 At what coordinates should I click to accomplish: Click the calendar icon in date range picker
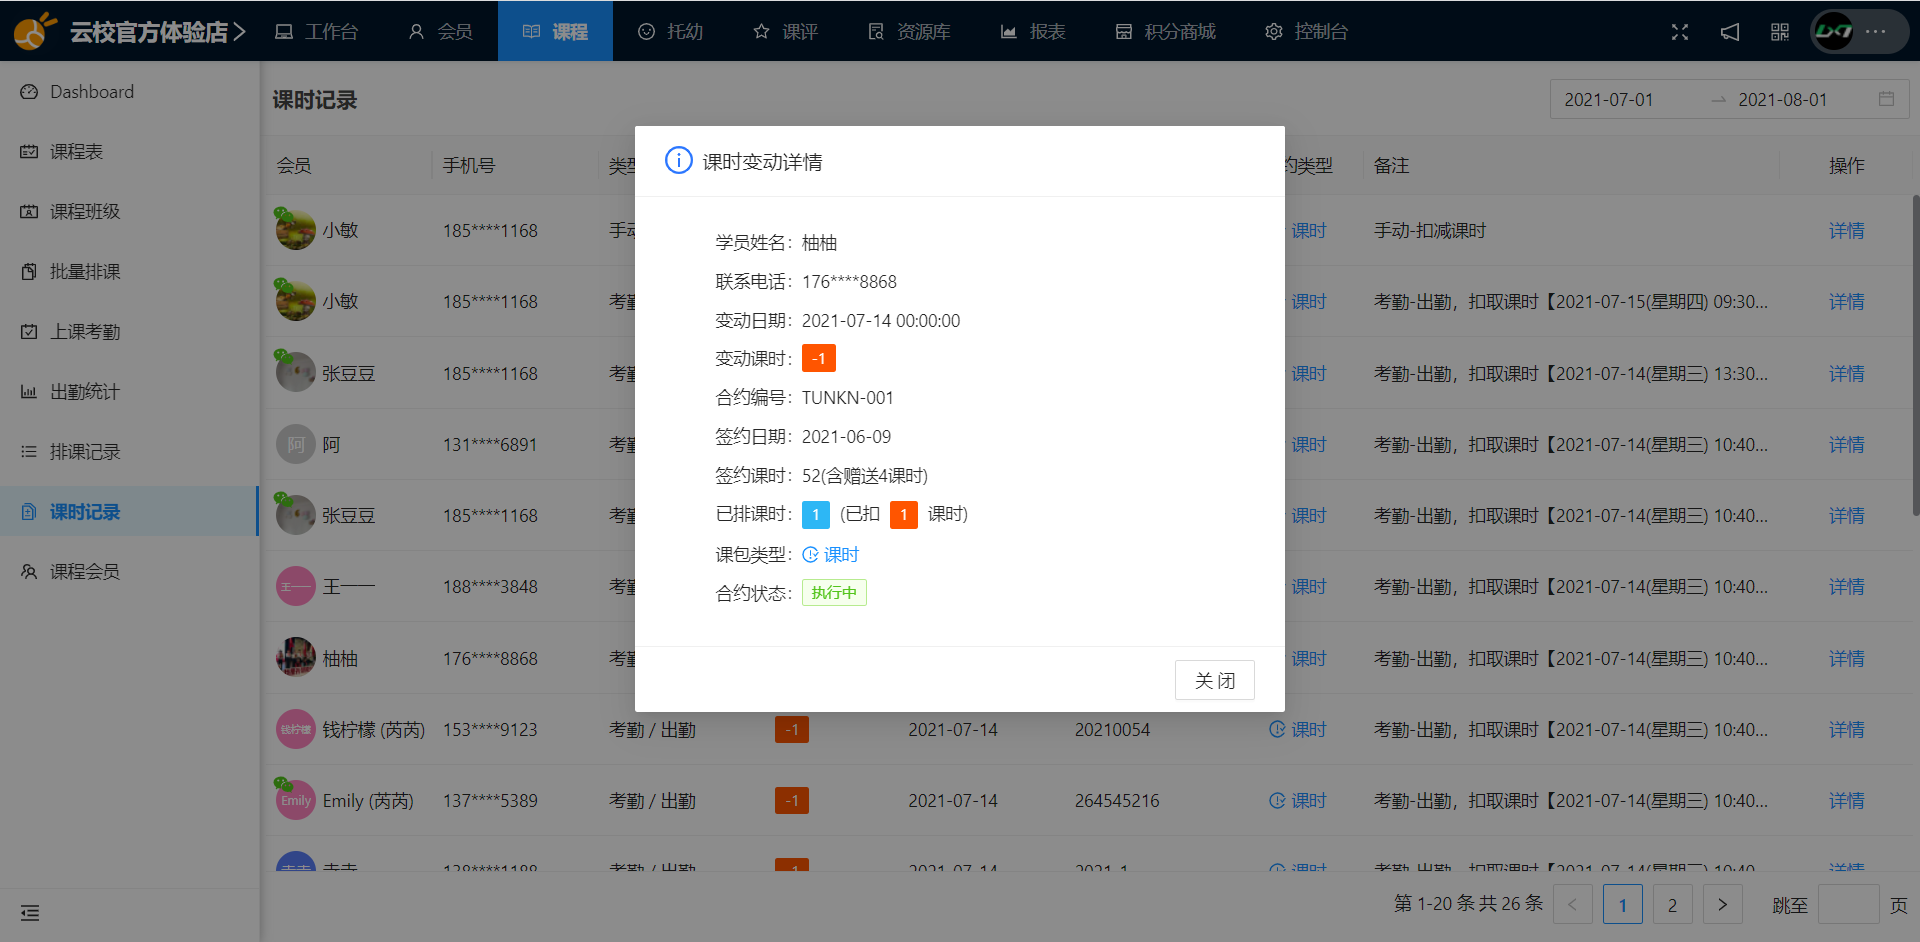(x=1886, y=99)
